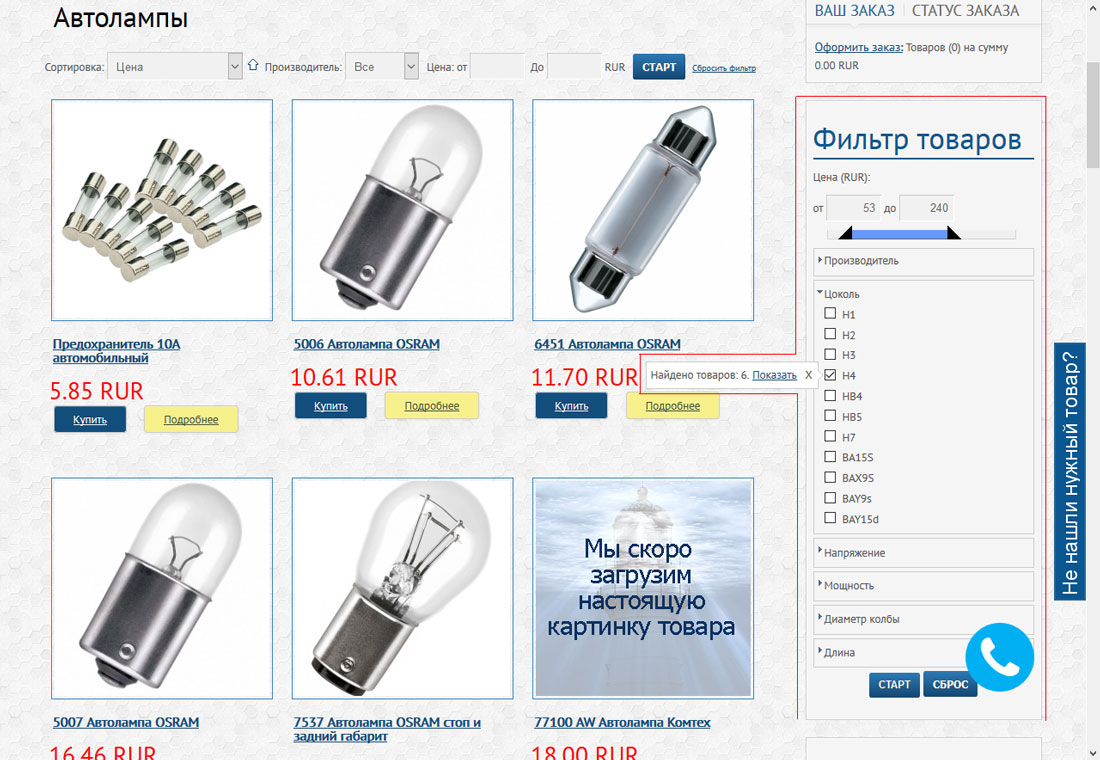
Task: Expand the Мощность filter section
Action: coord(923,585)
